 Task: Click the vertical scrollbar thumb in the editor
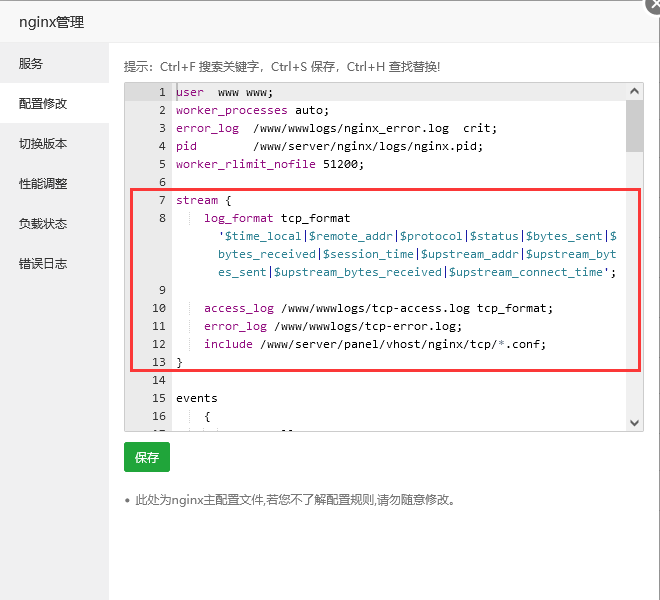tap(634, 126)
